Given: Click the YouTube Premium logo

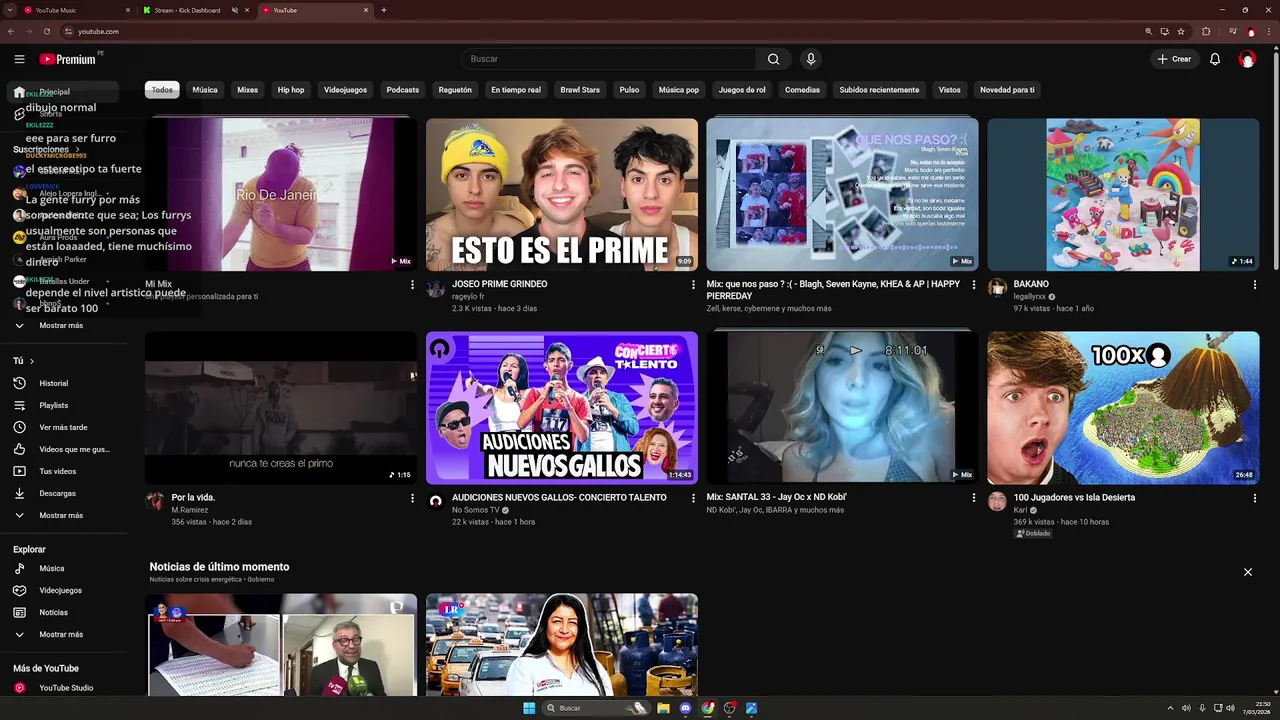Looking at the screenshot, I should tap(68, 59).
